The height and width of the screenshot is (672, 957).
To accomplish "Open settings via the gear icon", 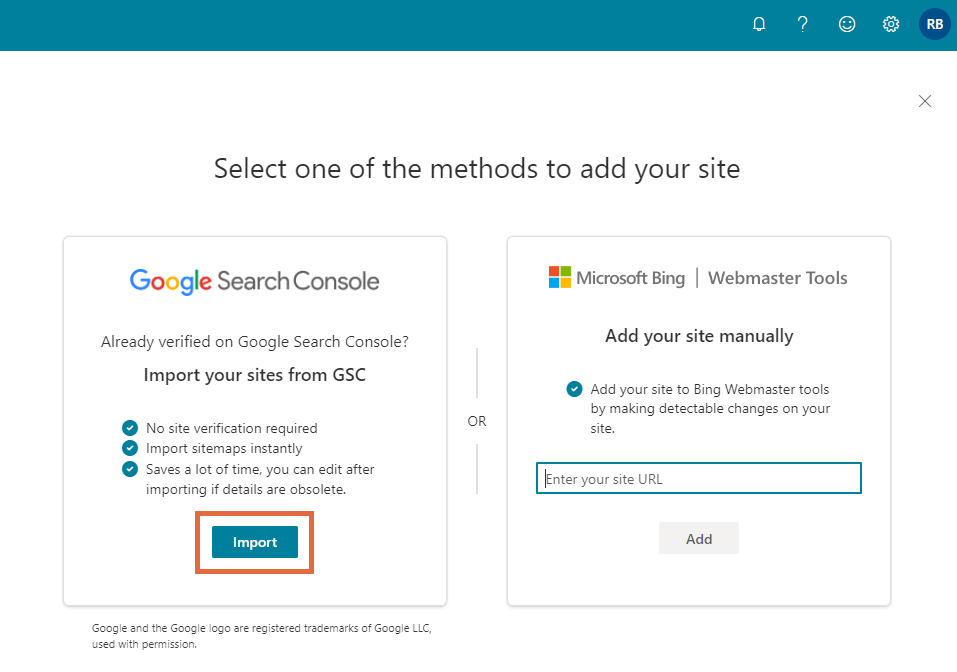I will point(891,24).
